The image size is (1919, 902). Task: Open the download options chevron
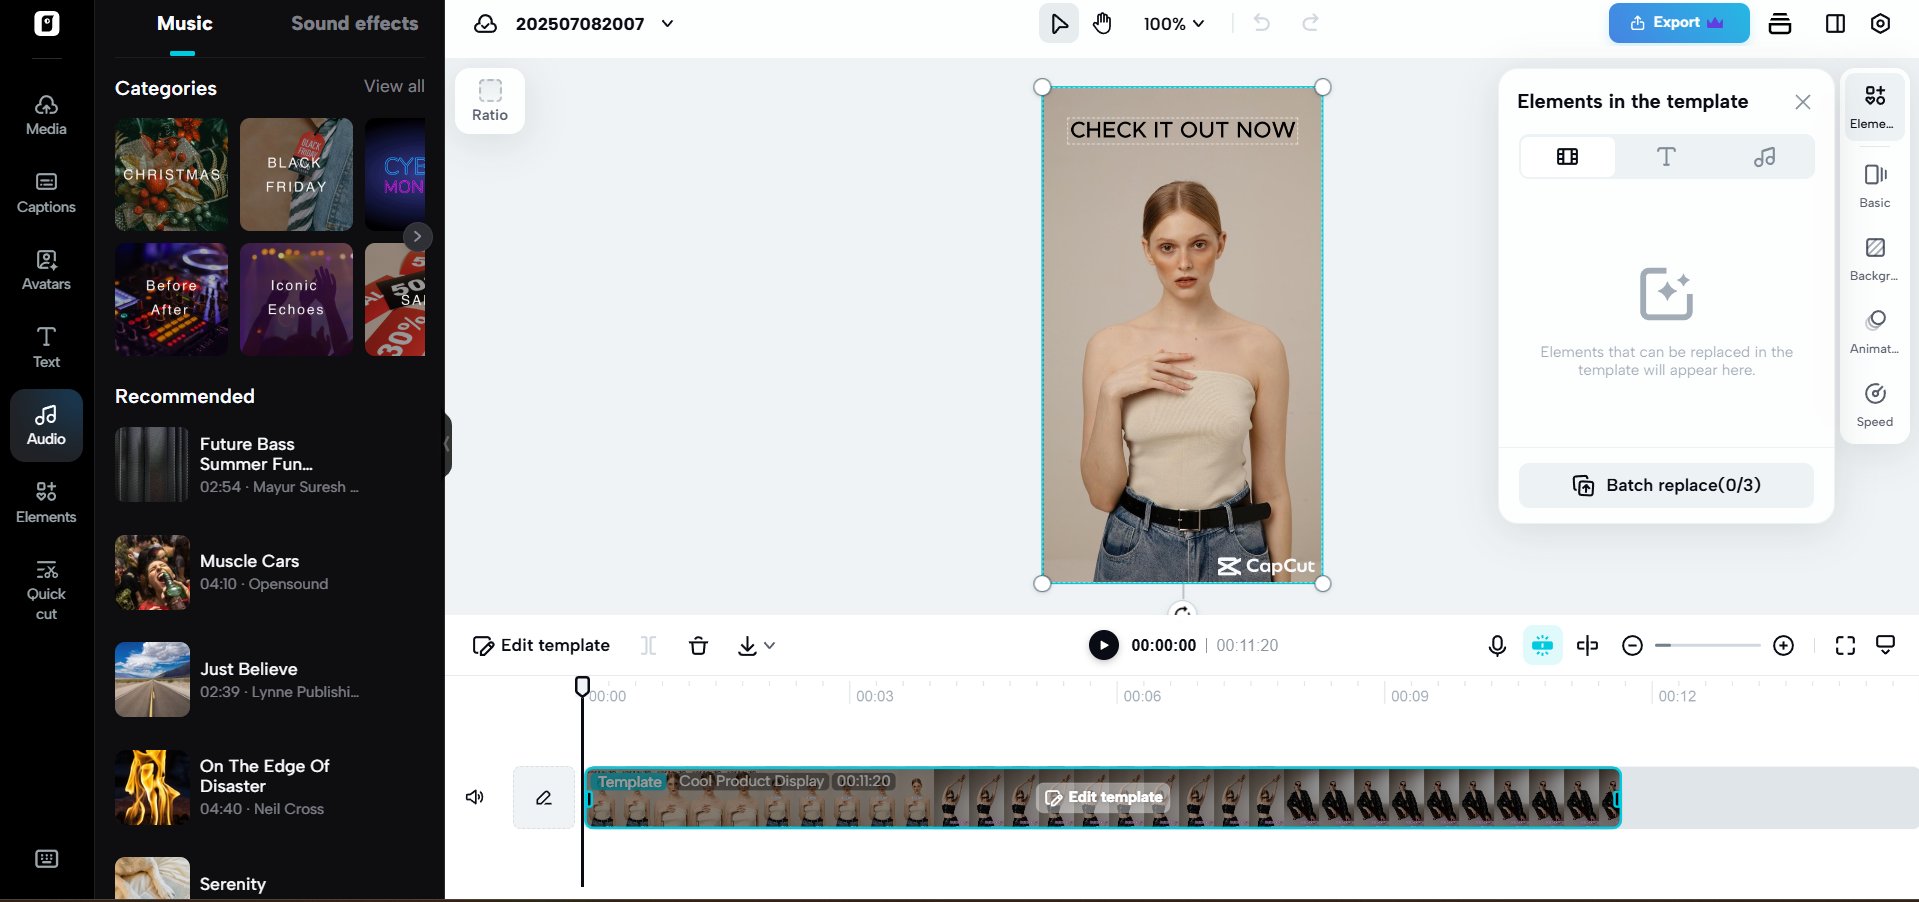click(x=769, y=646)
